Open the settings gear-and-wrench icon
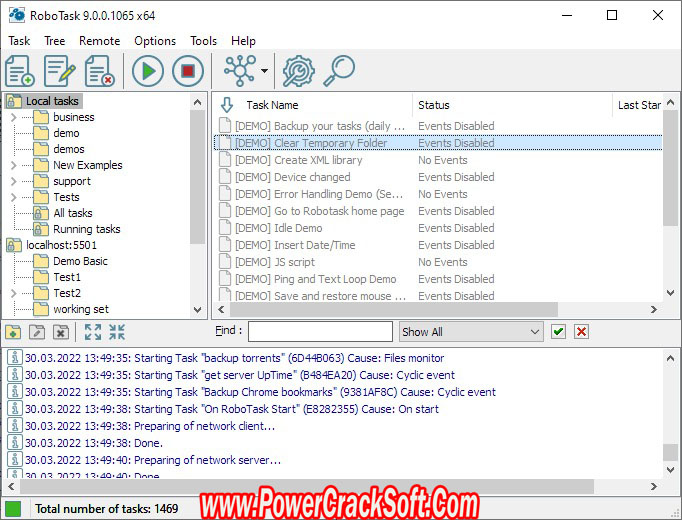Image resolution: width=682 pixels, height=520 pixels. click(298, 71)
